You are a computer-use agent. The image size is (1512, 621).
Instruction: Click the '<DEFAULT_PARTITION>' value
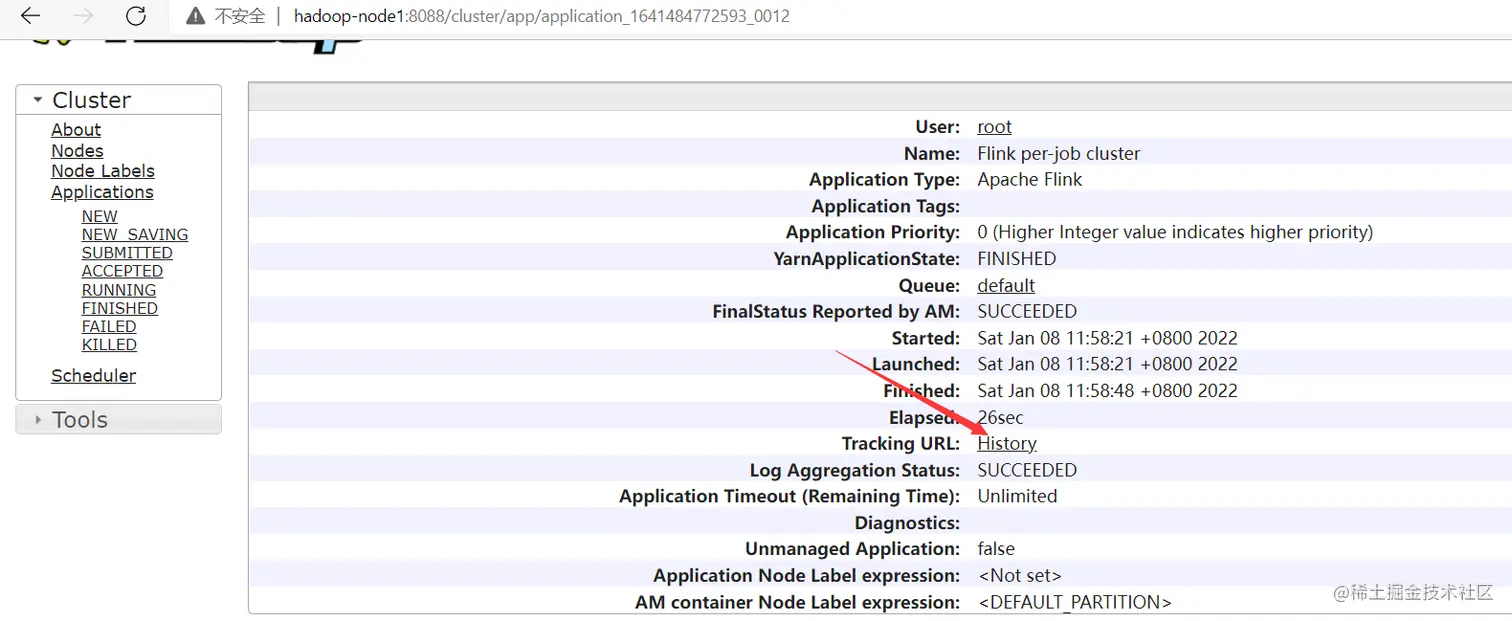coord(1074,602)
